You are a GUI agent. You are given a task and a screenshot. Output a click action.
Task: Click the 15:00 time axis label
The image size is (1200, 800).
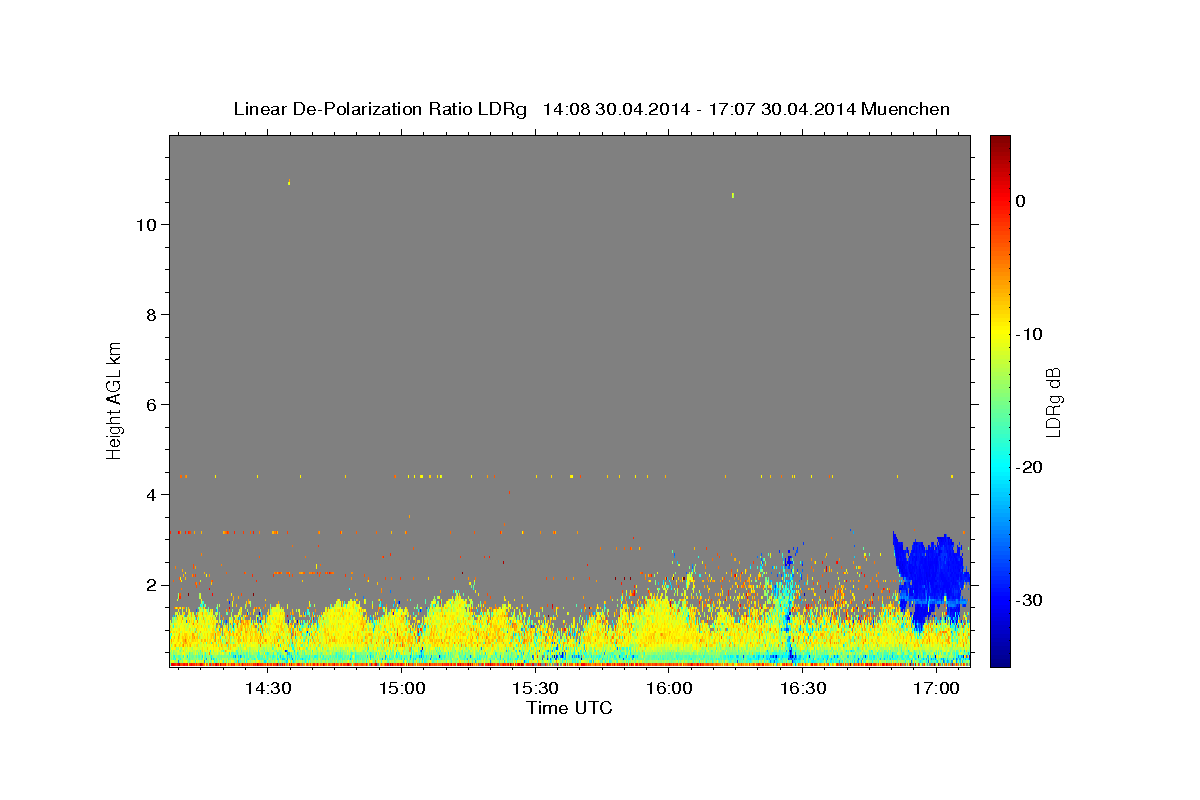(x=402, y=688)
